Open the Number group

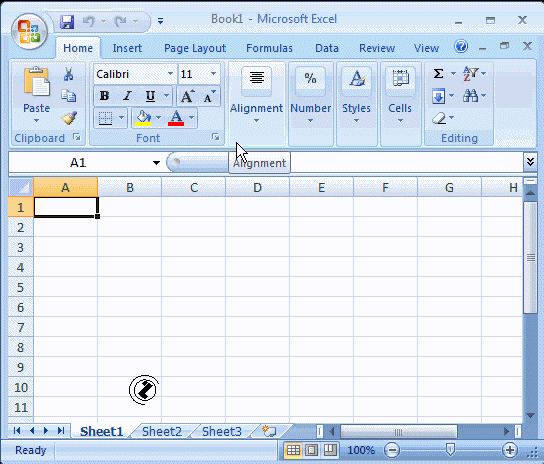tap(311, 103)
